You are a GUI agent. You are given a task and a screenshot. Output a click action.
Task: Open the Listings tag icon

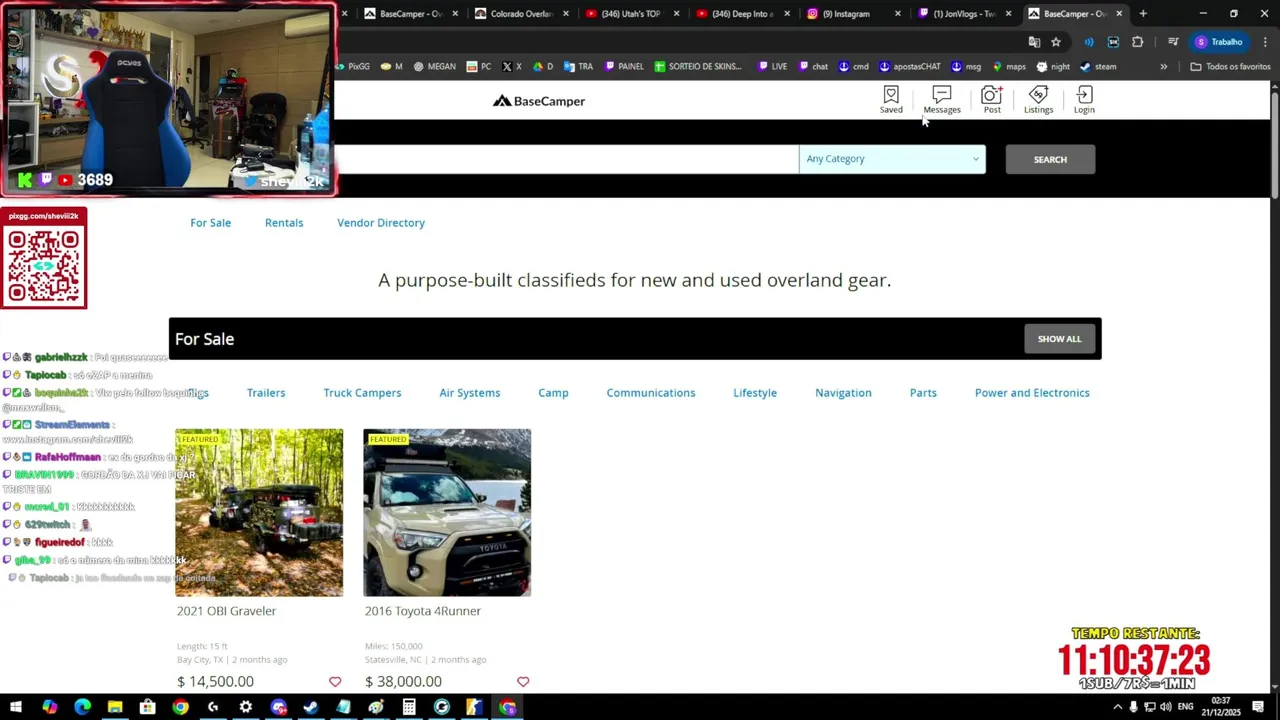1038,99
